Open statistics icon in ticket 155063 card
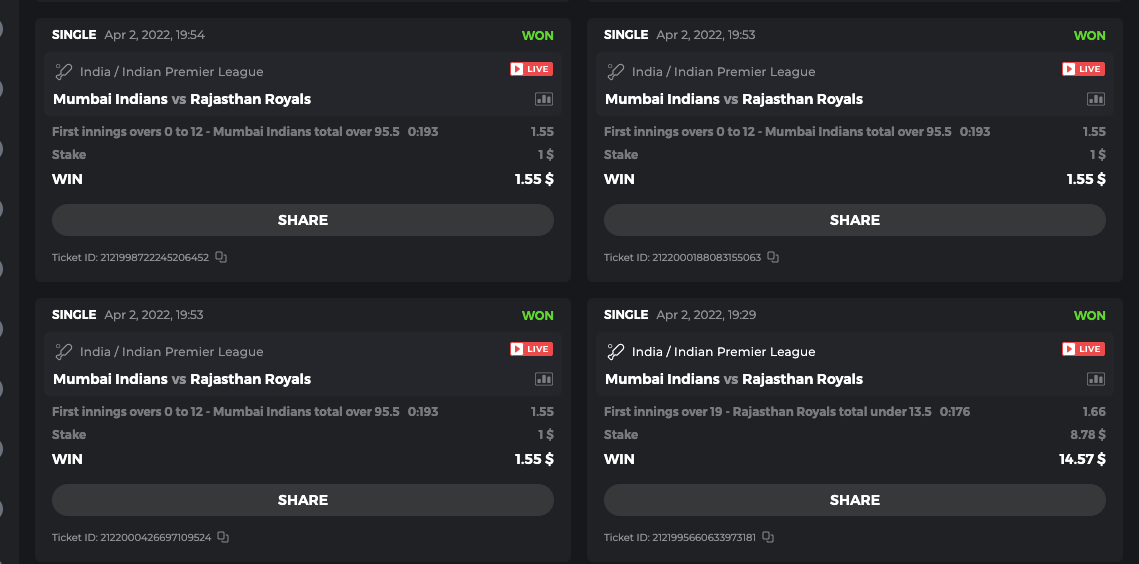The height and width of the screenshot is (564, 1139). click(x=1096, y=99)
